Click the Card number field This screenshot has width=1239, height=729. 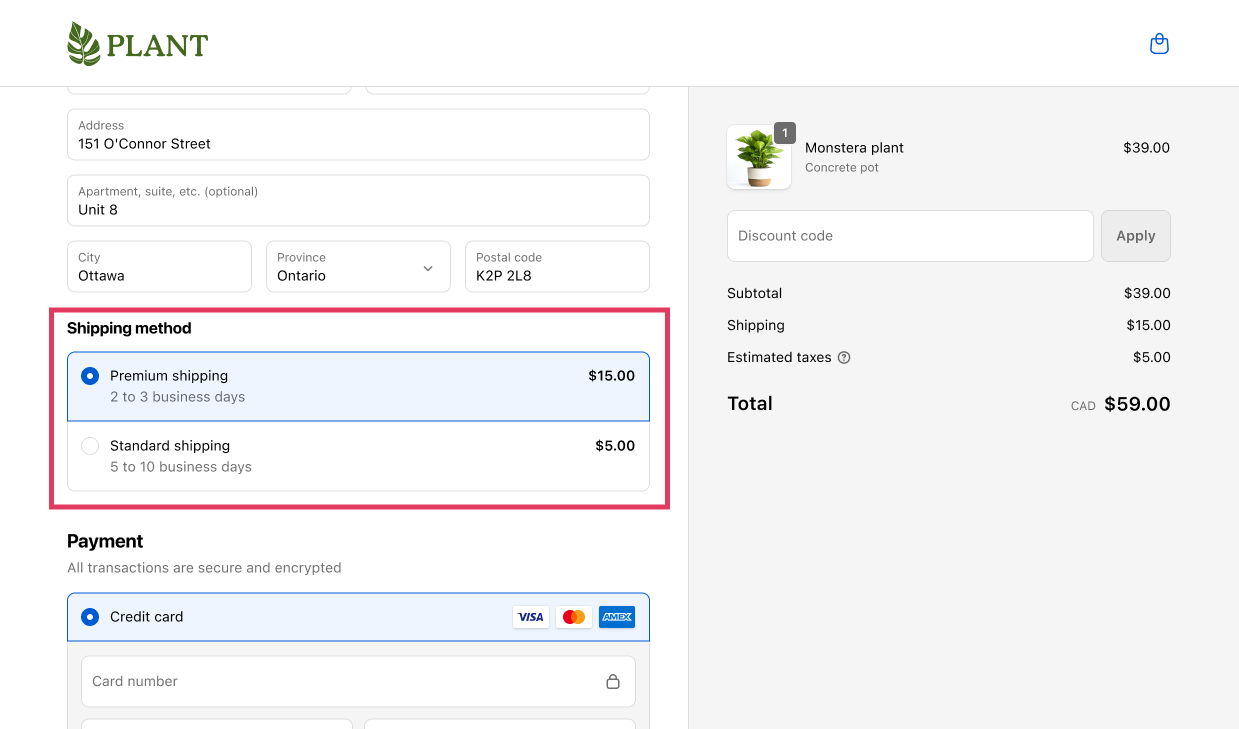point(358,681)
